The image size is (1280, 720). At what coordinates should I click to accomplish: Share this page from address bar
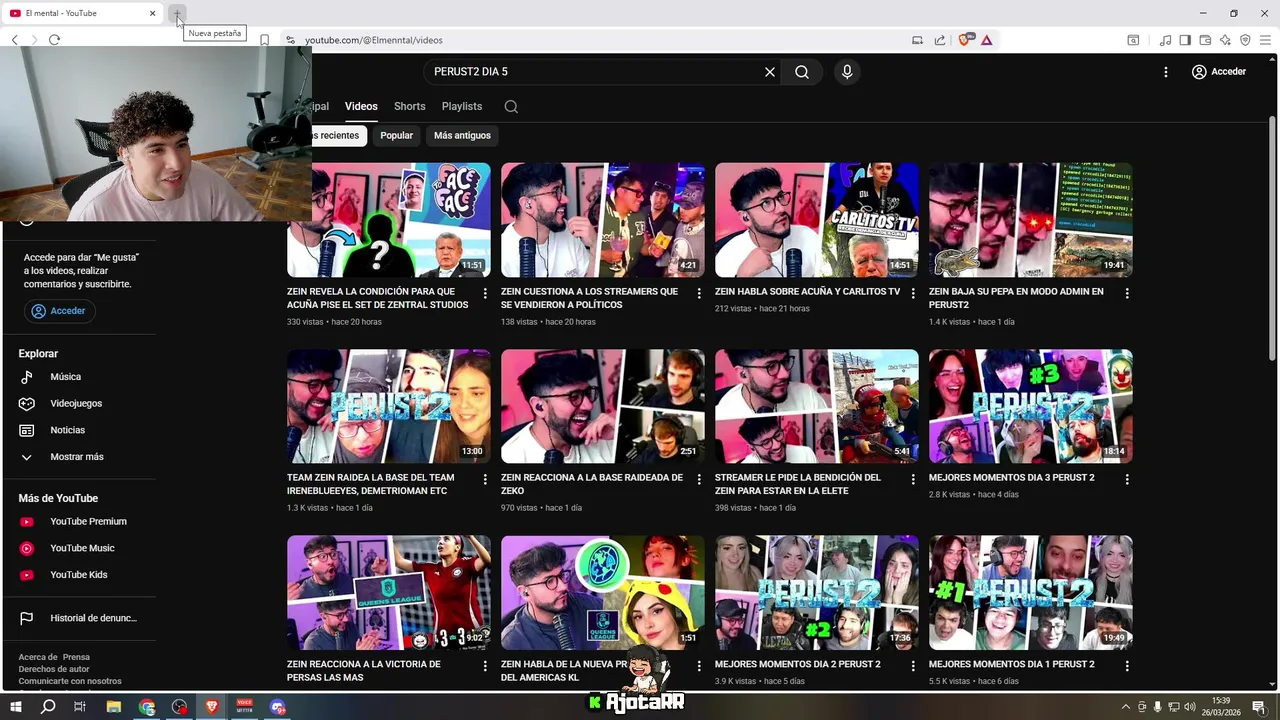tap(940, 40)
